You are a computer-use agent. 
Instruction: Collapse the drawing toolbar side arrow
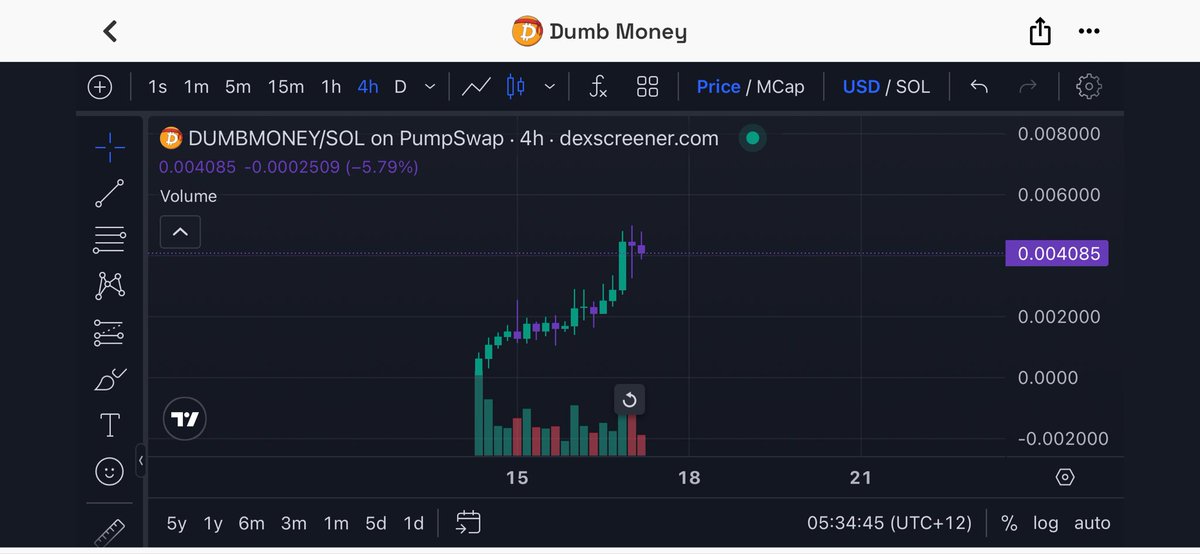click(141, 460)
